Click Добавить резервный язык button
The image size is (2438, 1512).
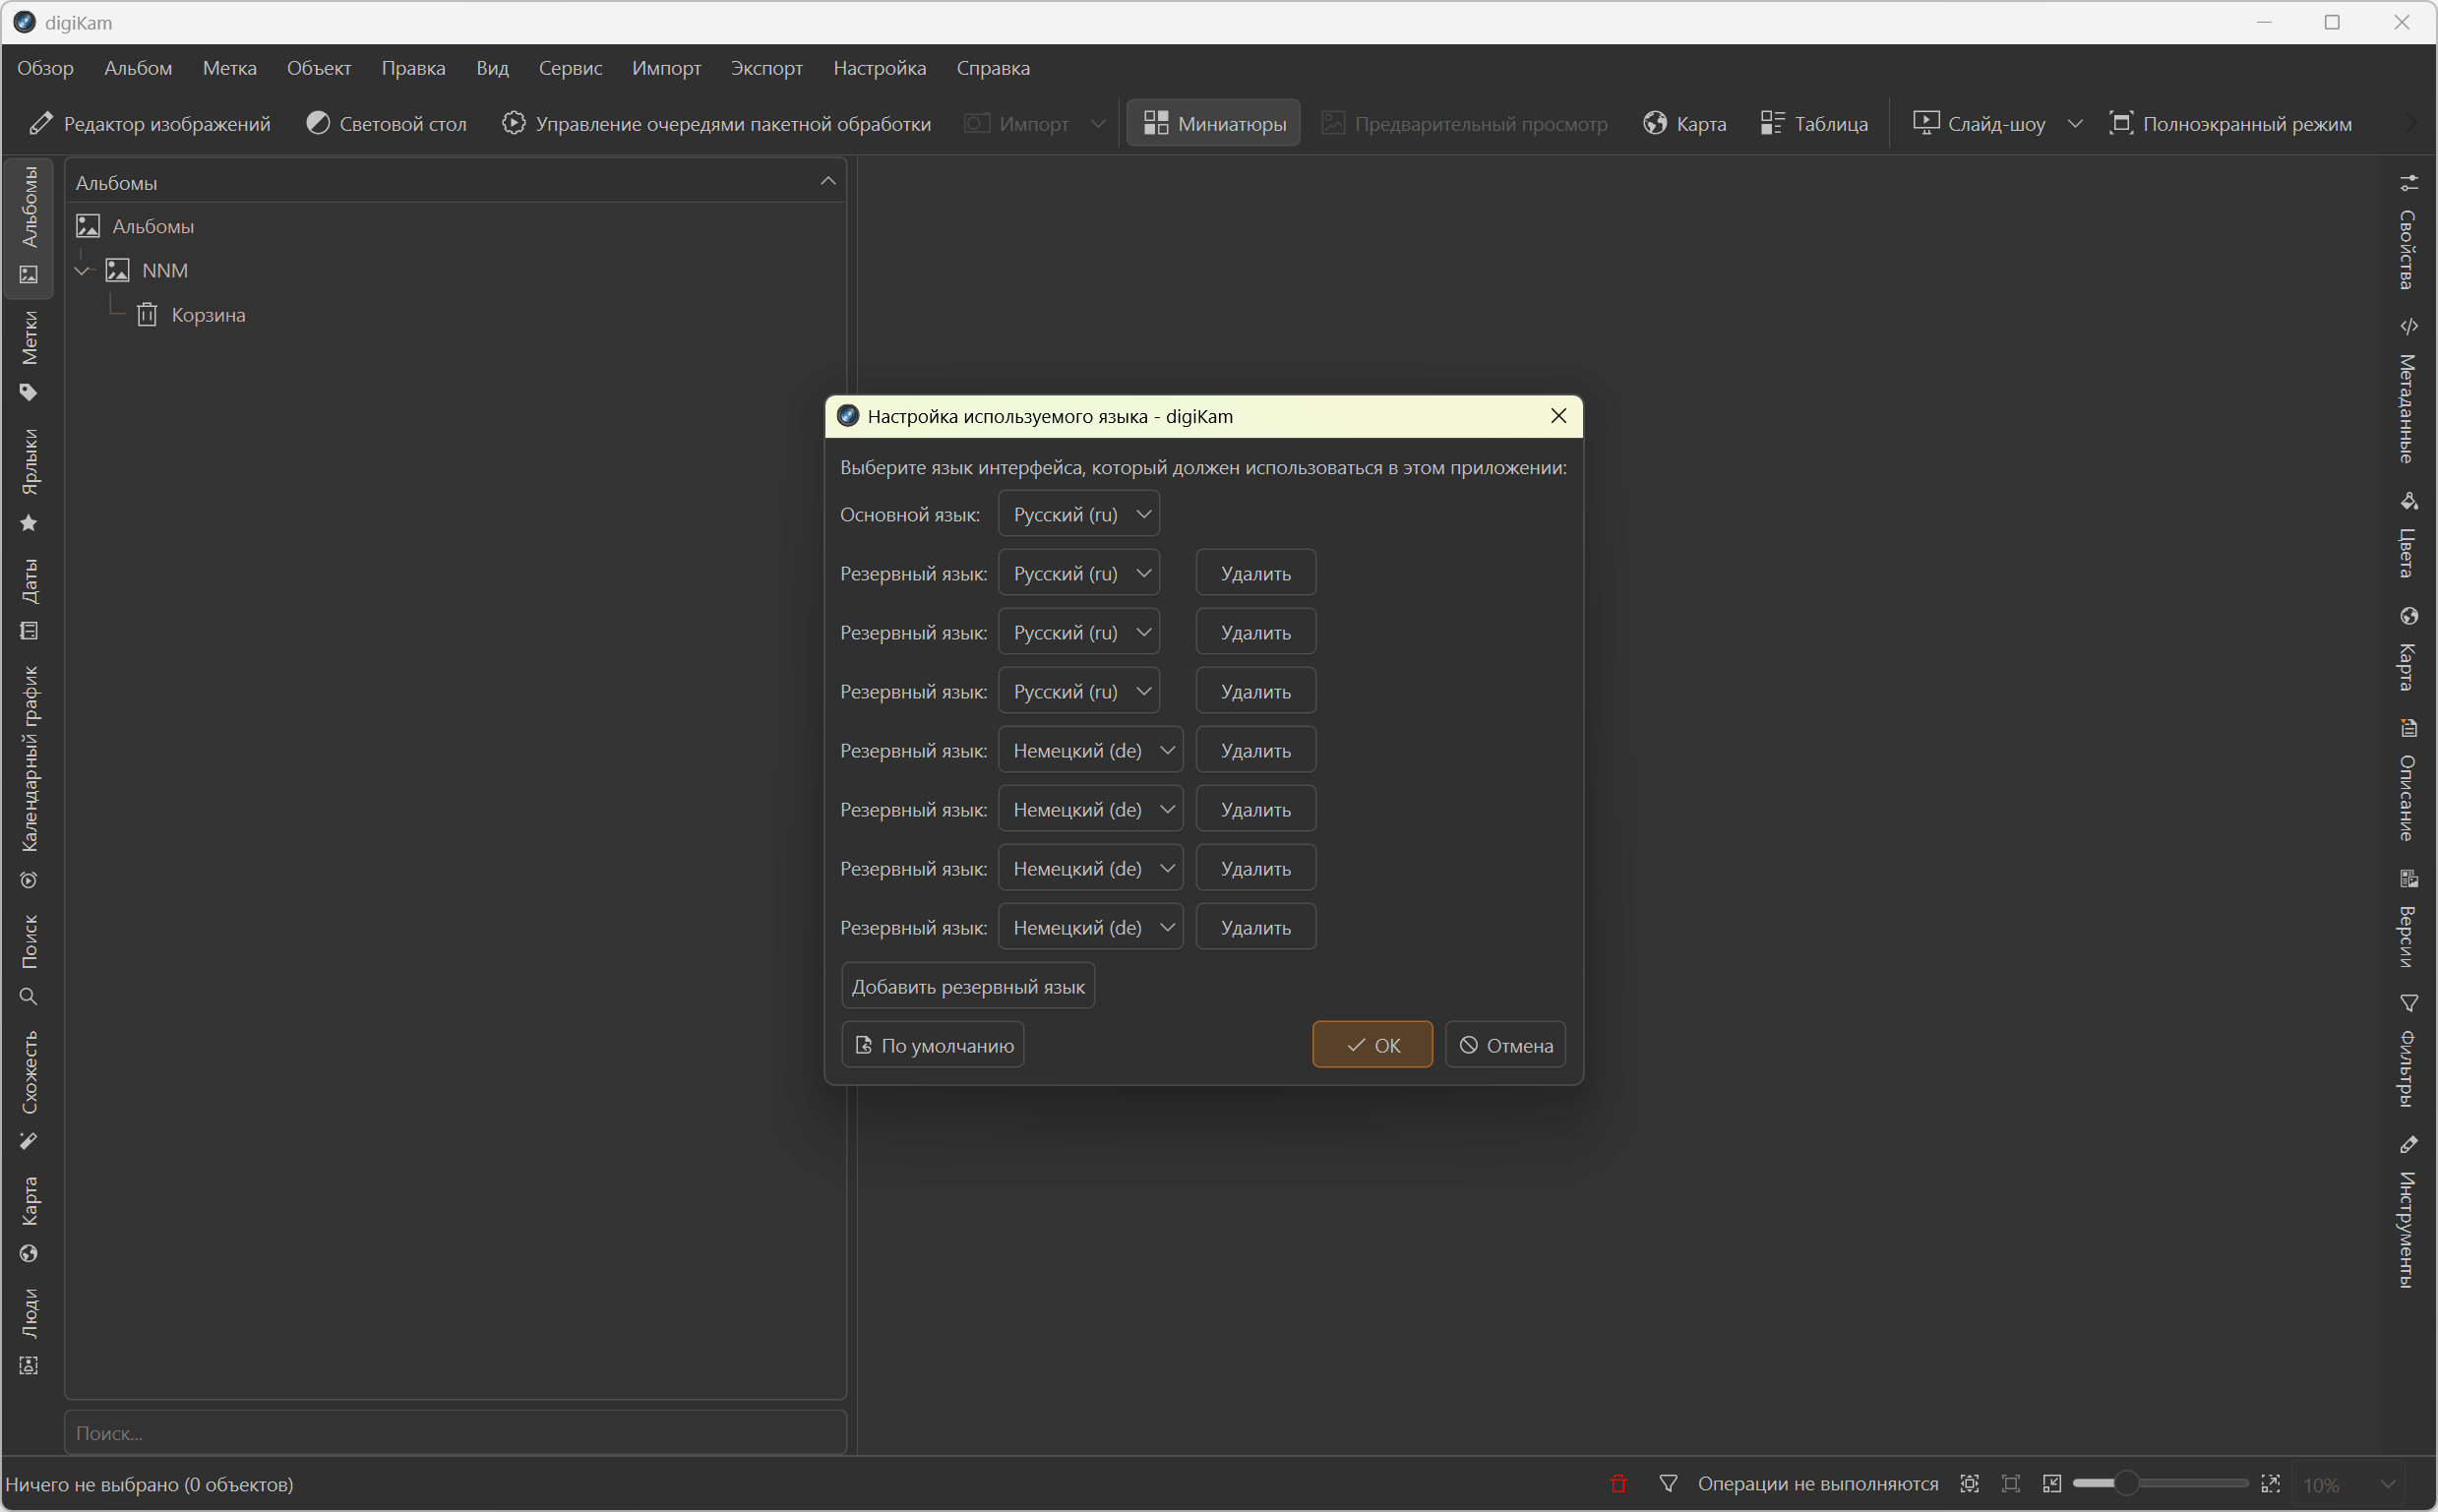tap(968, 986)
